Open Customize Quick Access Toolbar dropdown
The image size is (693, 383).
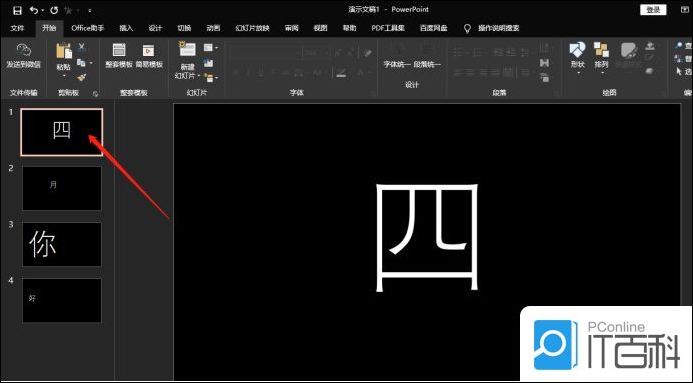(x=90, y=10)
